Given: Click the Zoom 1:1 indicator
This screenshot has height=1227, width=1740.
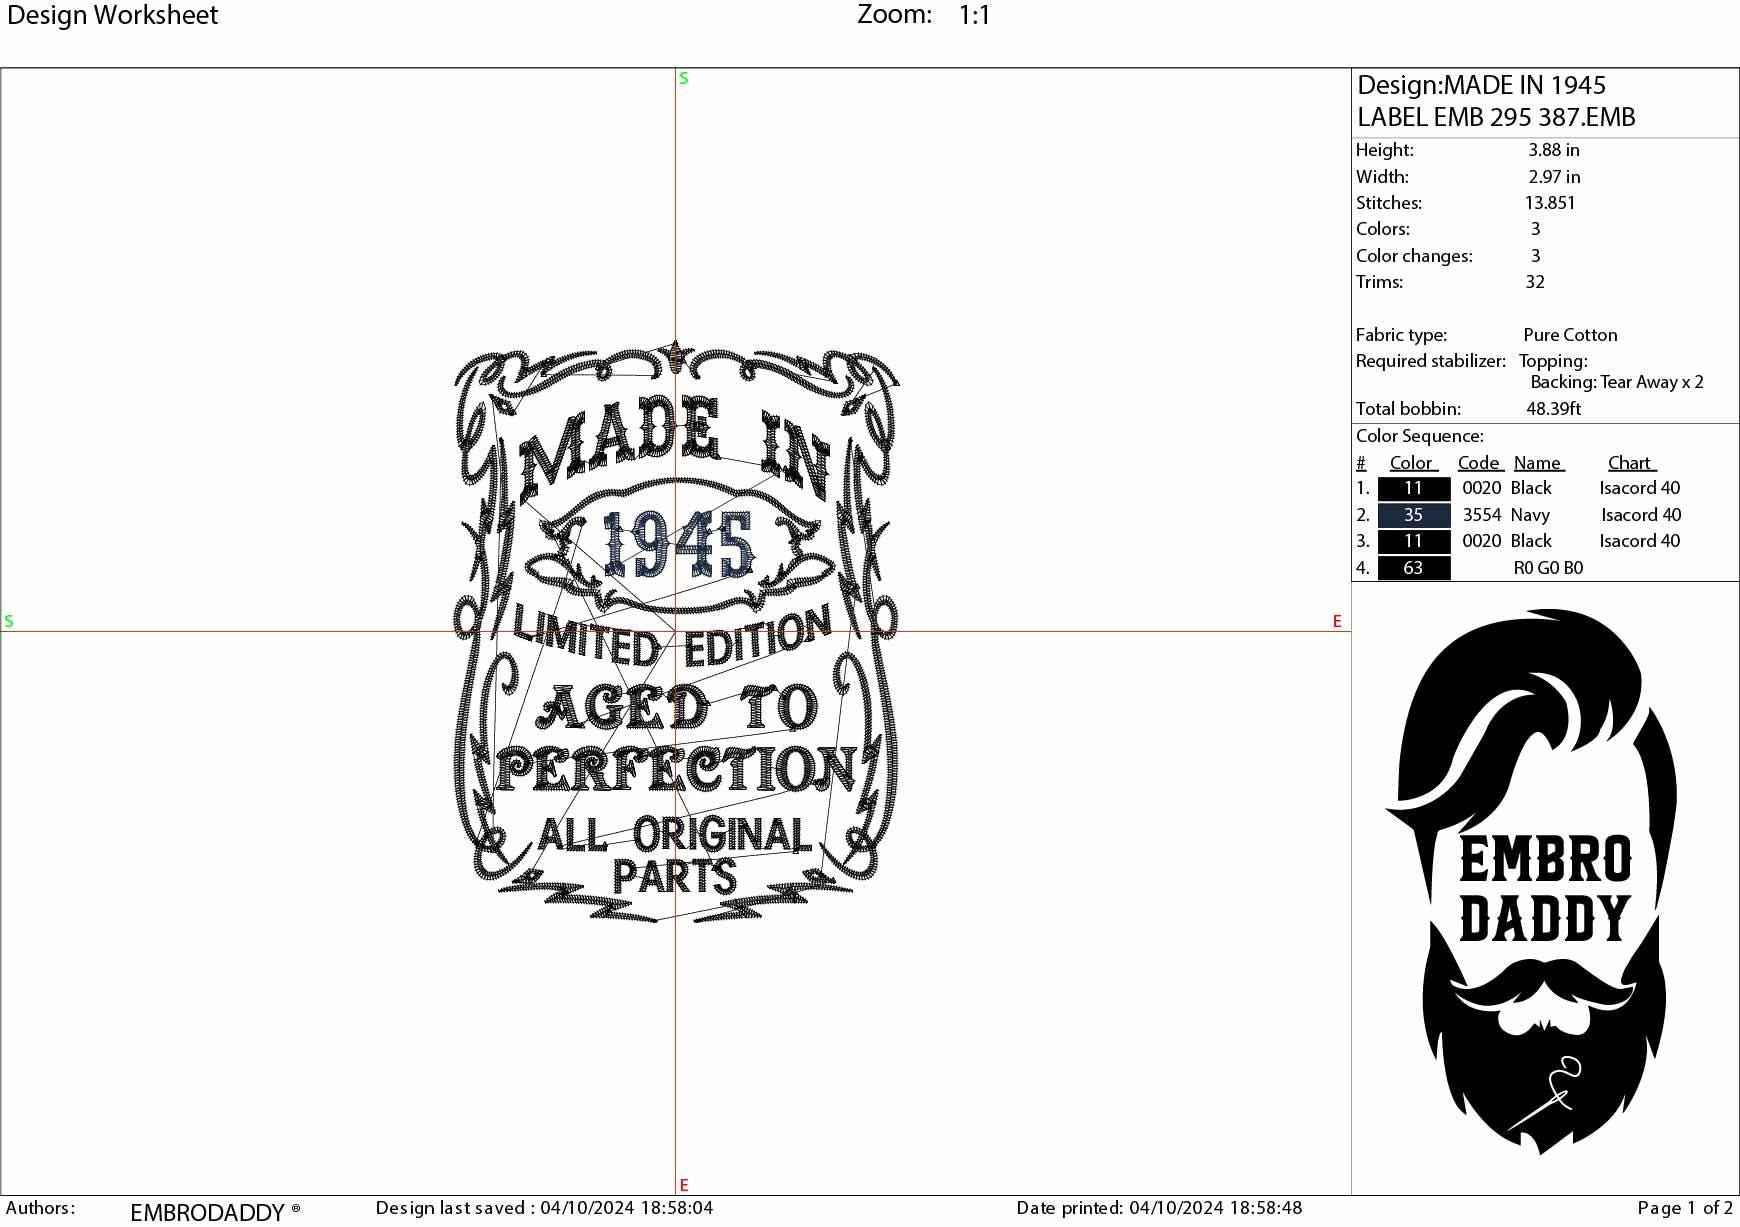Looking at the screenshot, I should coord(921,15).
